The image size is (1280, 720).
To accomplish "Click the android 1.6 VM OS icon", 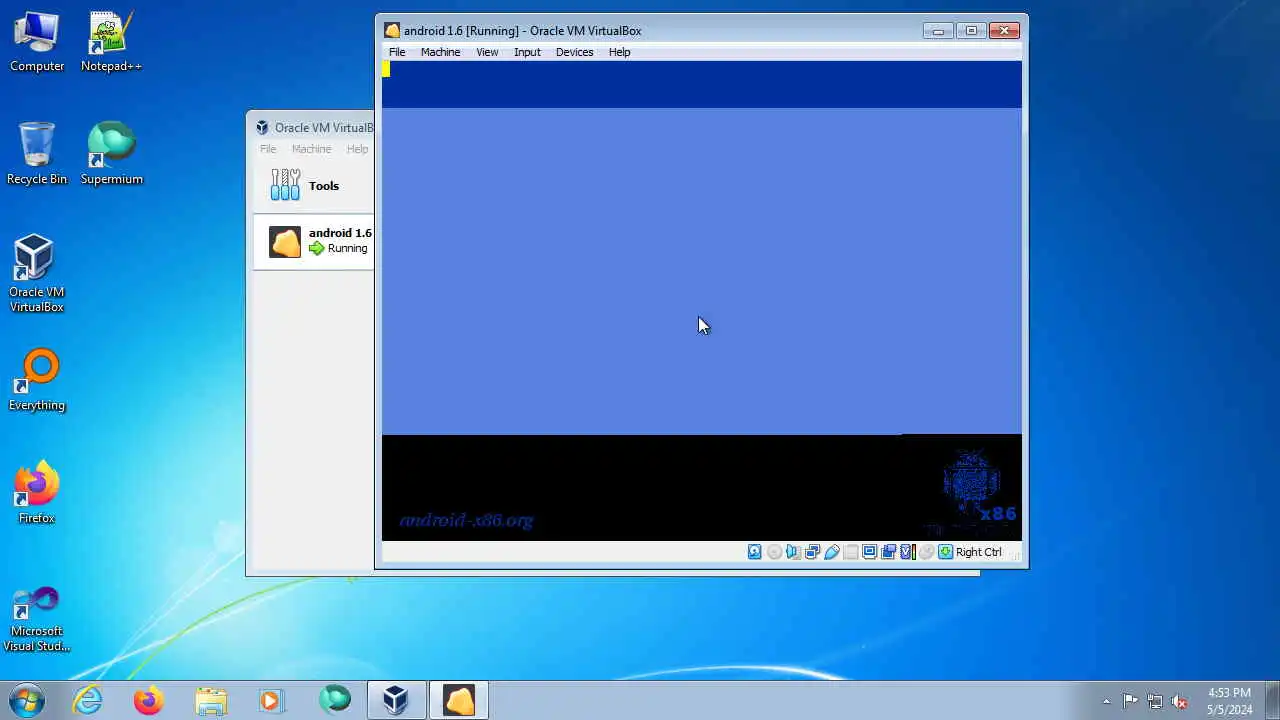I will (285, 241).
